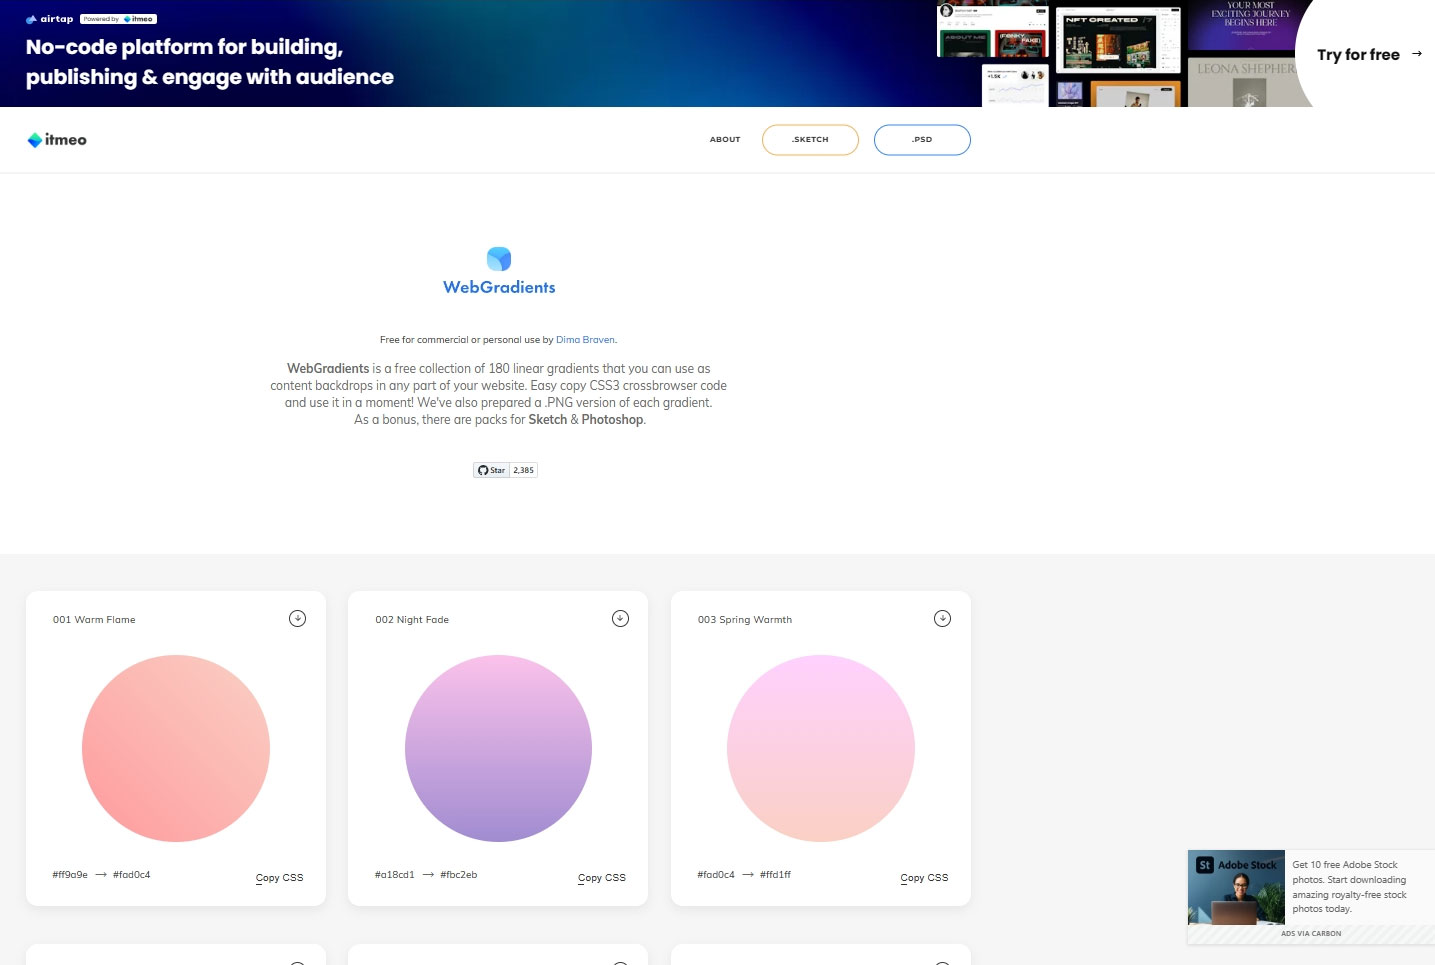This screenshot has width=1435, height=965.
Task: Download 002 Night Fade PNG icon
Action: tap(620, 619)
